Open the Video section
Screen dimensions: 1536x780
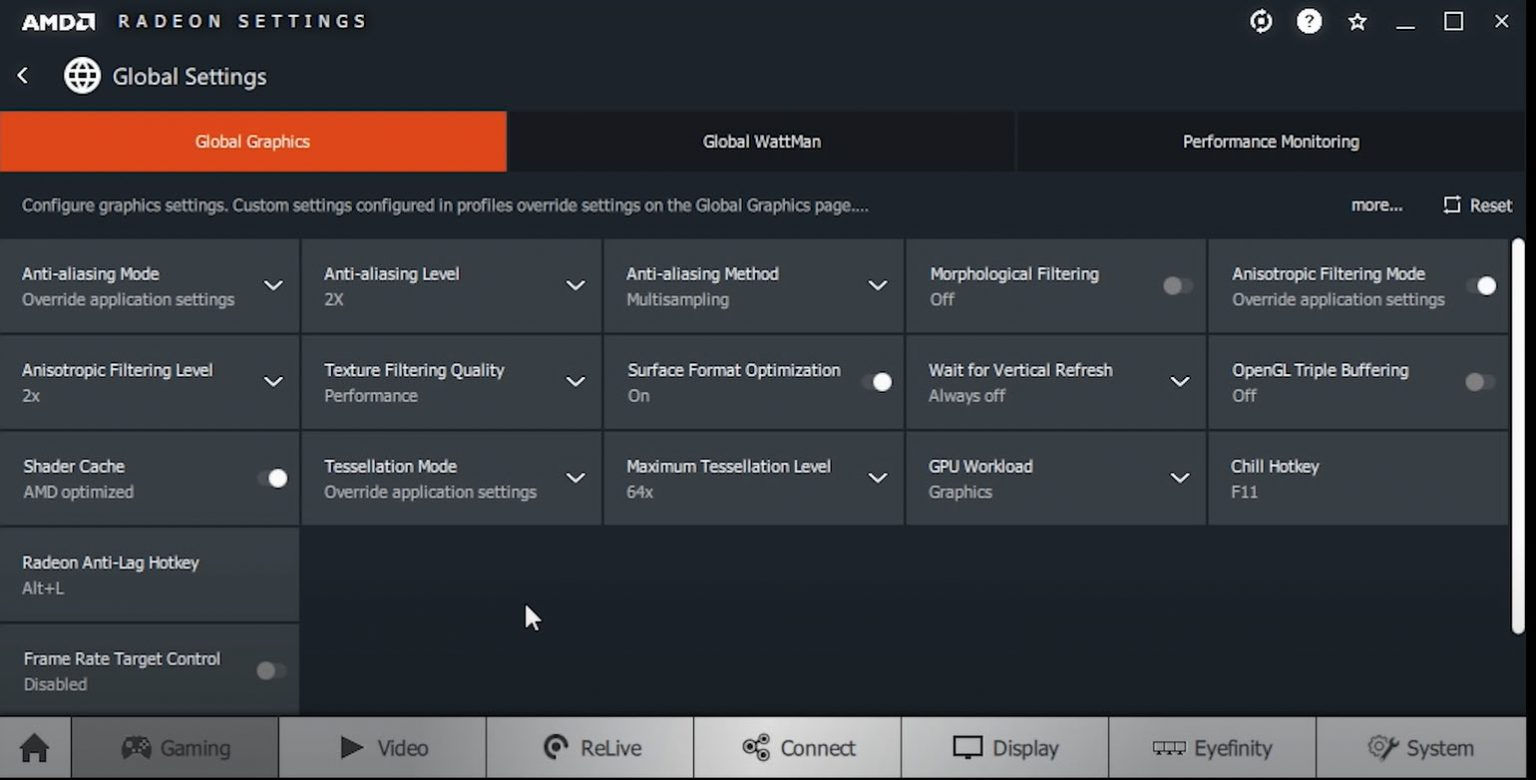tap(383, 748)
